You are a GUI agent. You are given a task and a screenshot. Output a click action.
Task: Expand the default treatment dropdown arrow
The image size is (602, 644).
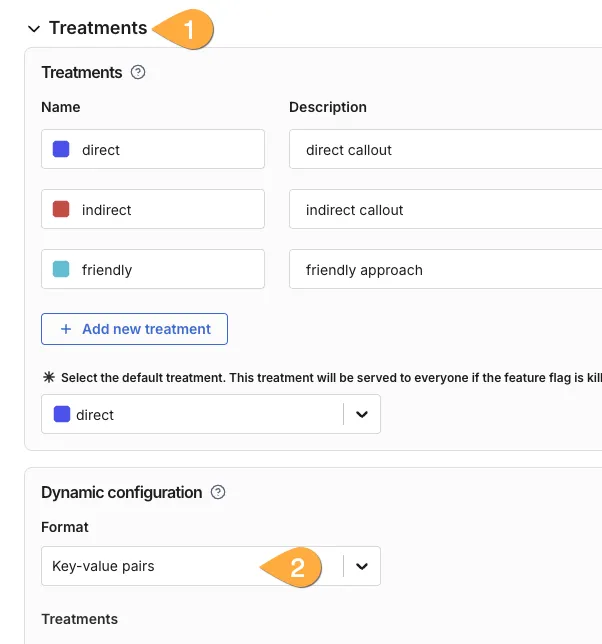pyautogui.click(x=362, y=414)
